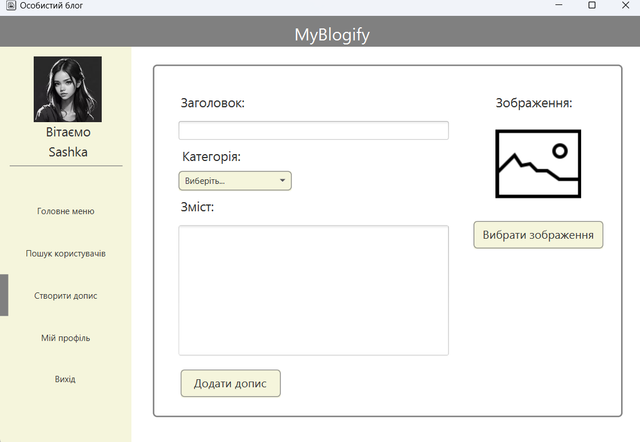Image resolution: width=640 pixels, height=442 pixels.
Task: Click the Заголовок text input field
Action: pos(313,131)
